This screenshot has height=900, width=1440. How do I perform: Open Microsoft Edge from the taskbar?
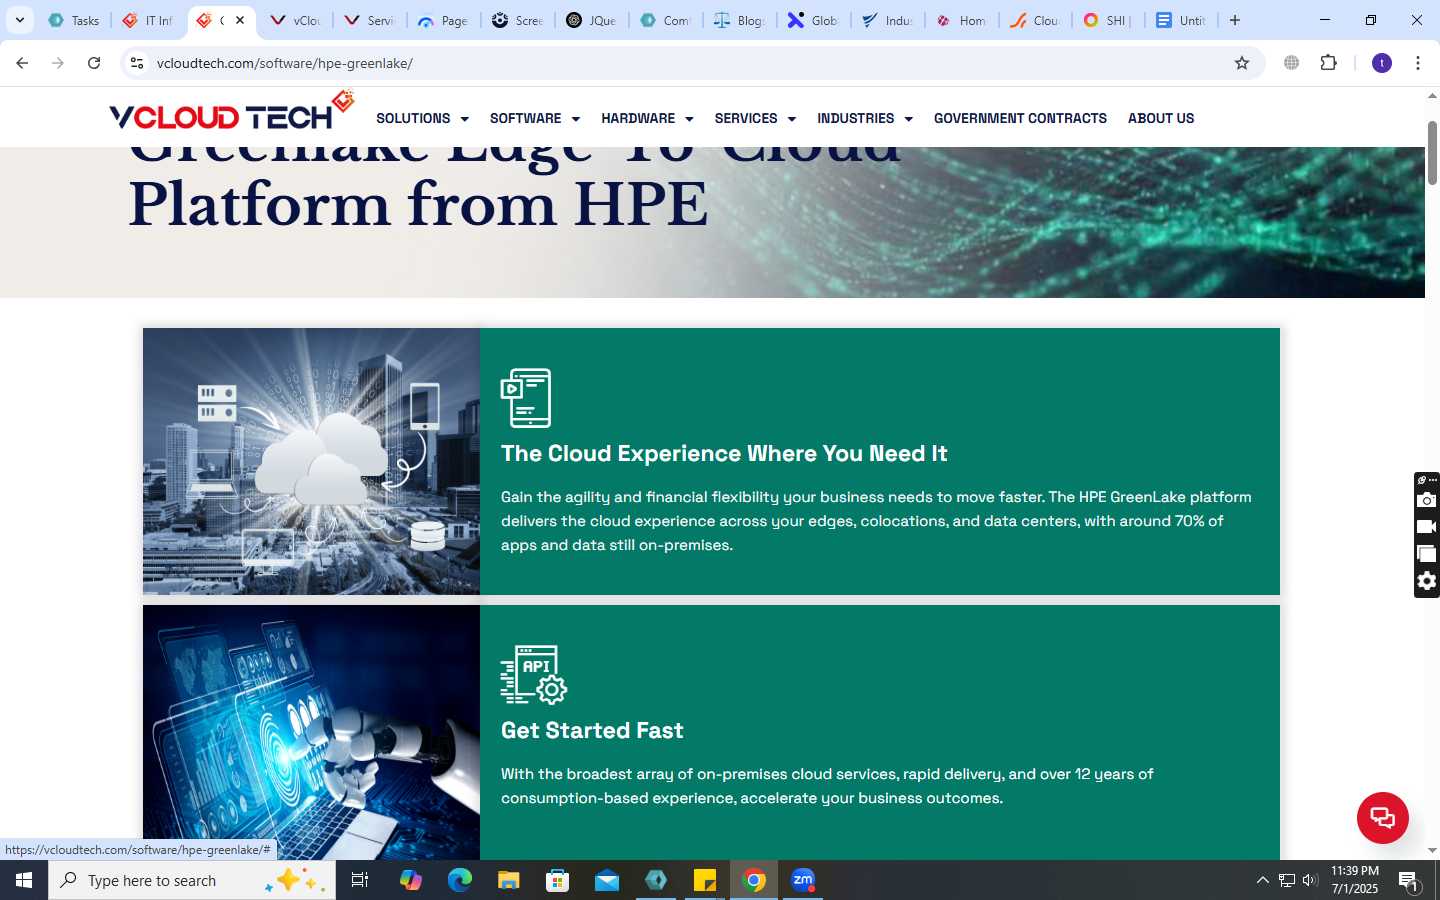click(459, 880)
